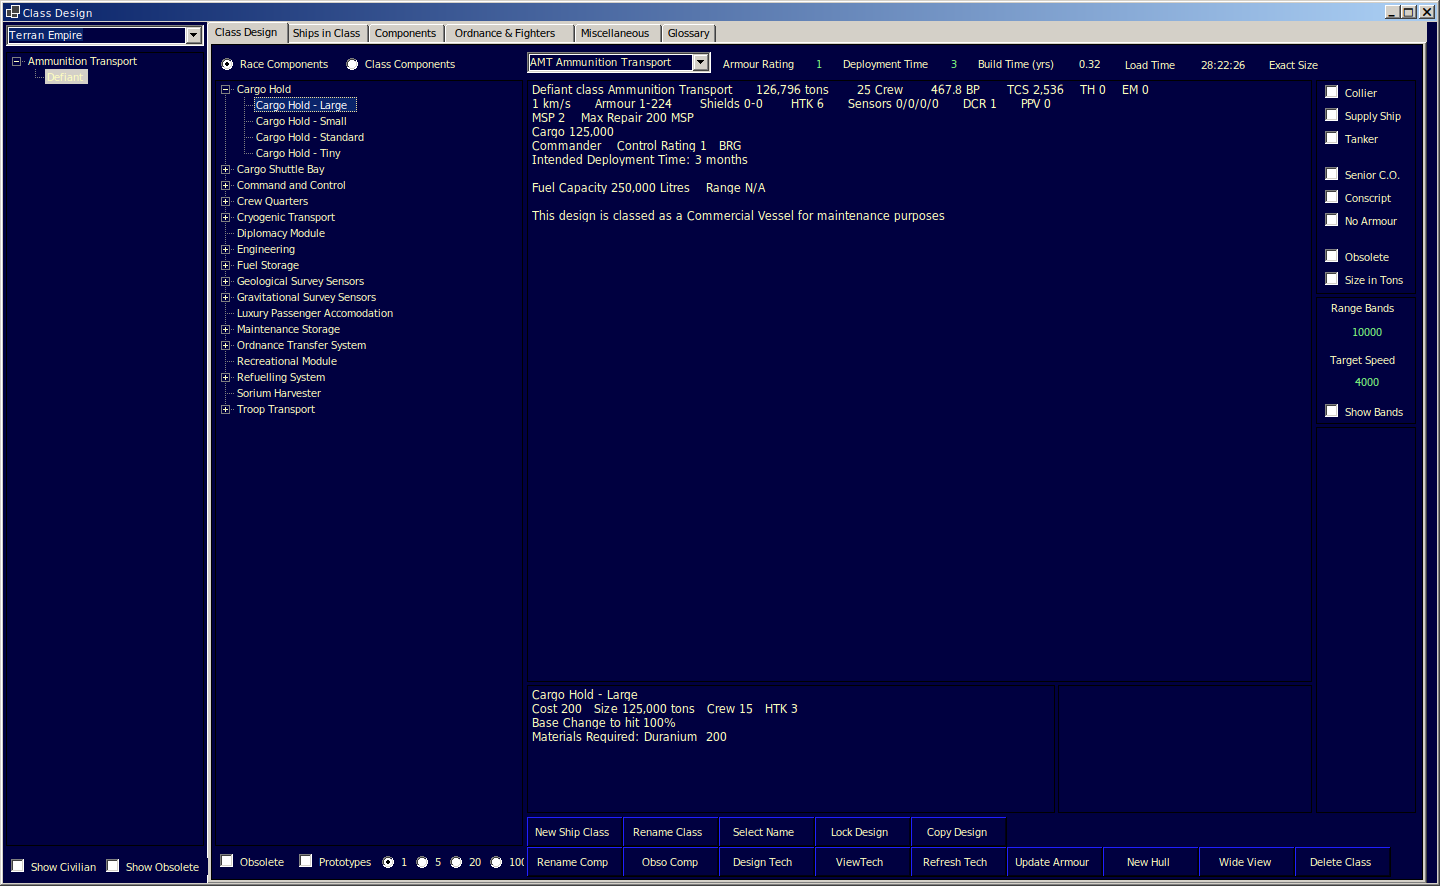Viewport: 1440px width, 886px height.
Task: Expand the Troop Transport node
Action: [x=226, y=409]
